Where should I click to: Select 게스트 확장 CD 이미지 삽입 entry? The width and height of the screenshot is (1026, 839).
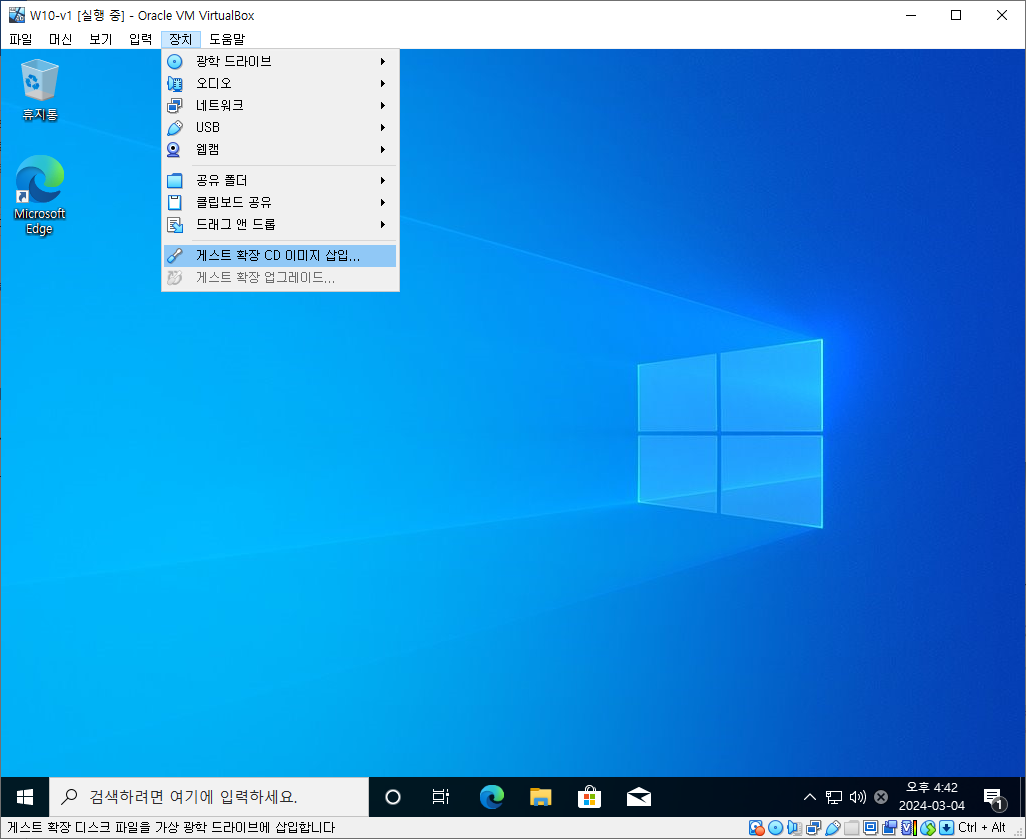[280, 256]
